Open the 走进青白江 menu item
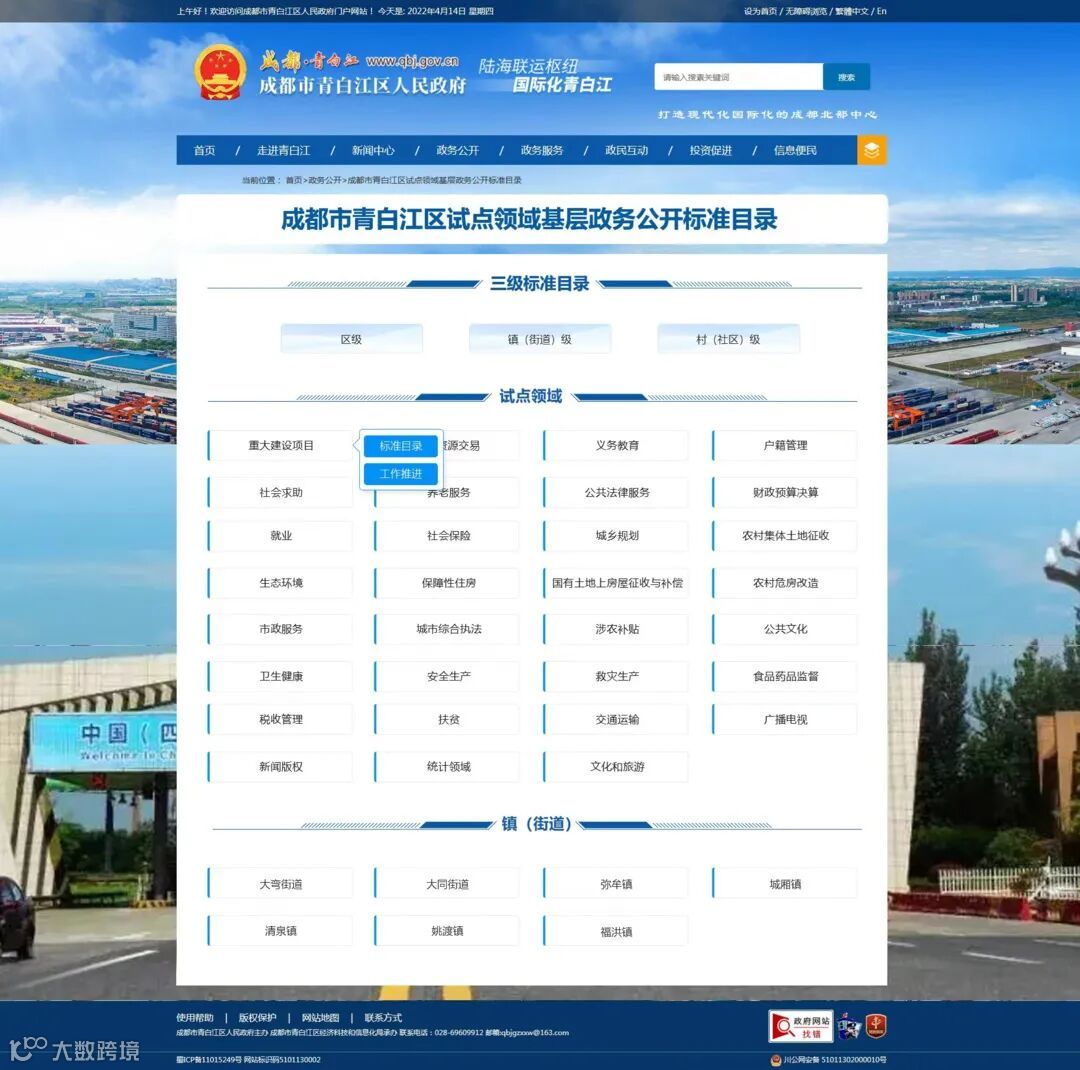This screenshot has width=1080, height=1070. pyautogui.click(x=284, y=150)
